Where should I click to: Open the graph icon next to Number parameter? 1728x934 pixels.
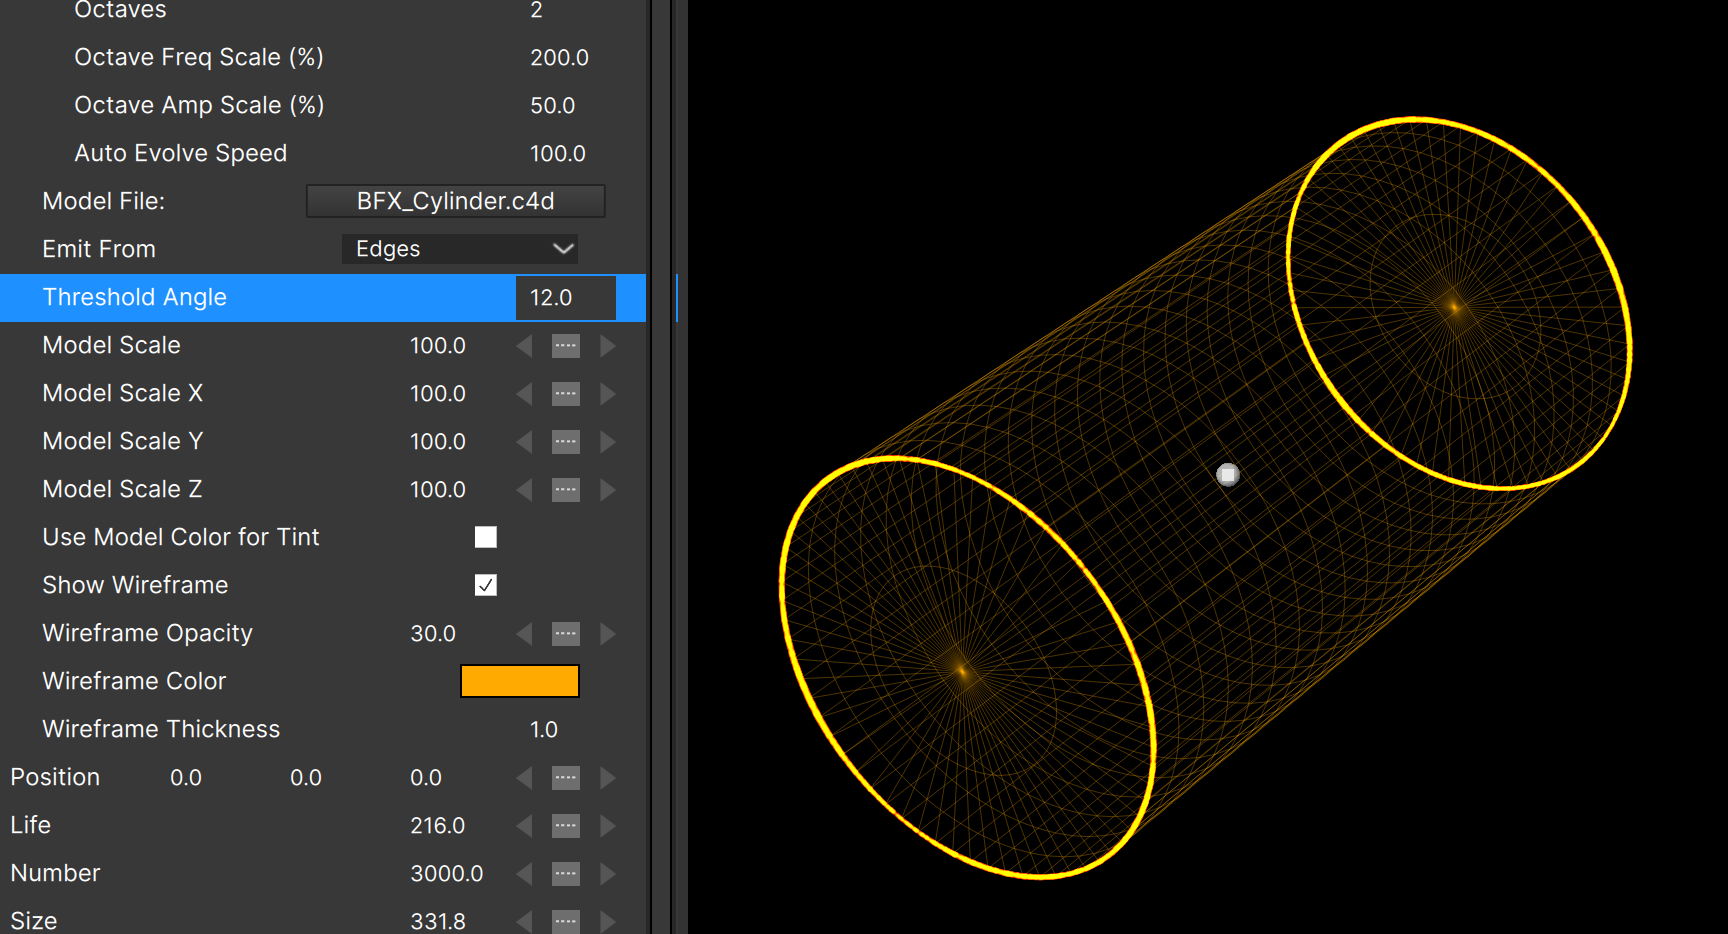(x=565, y=873)
